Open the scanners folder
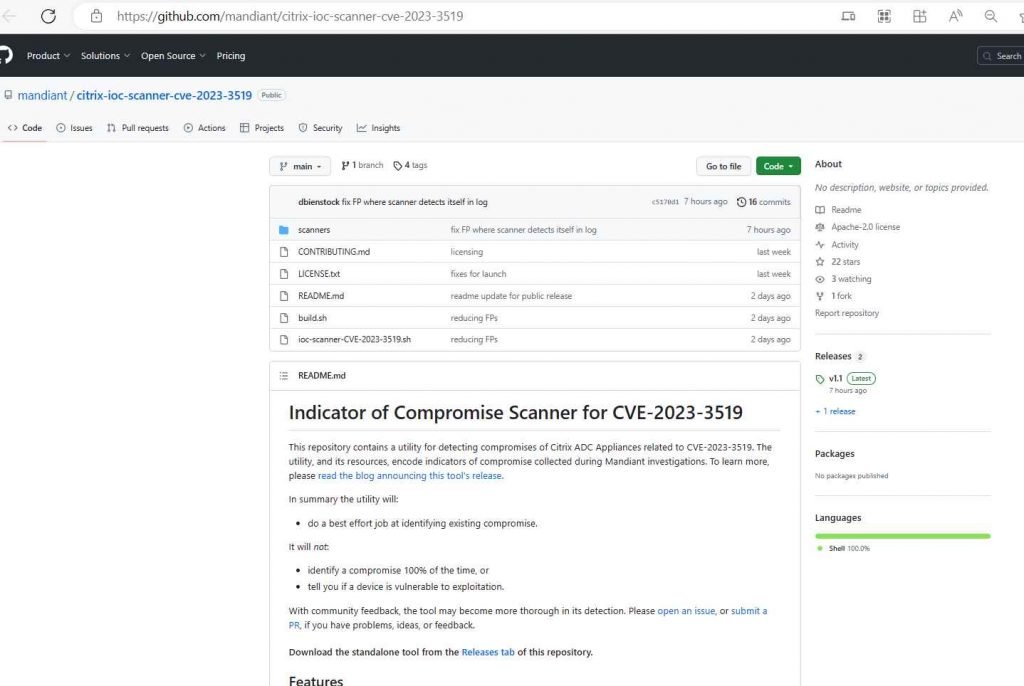 314,230
